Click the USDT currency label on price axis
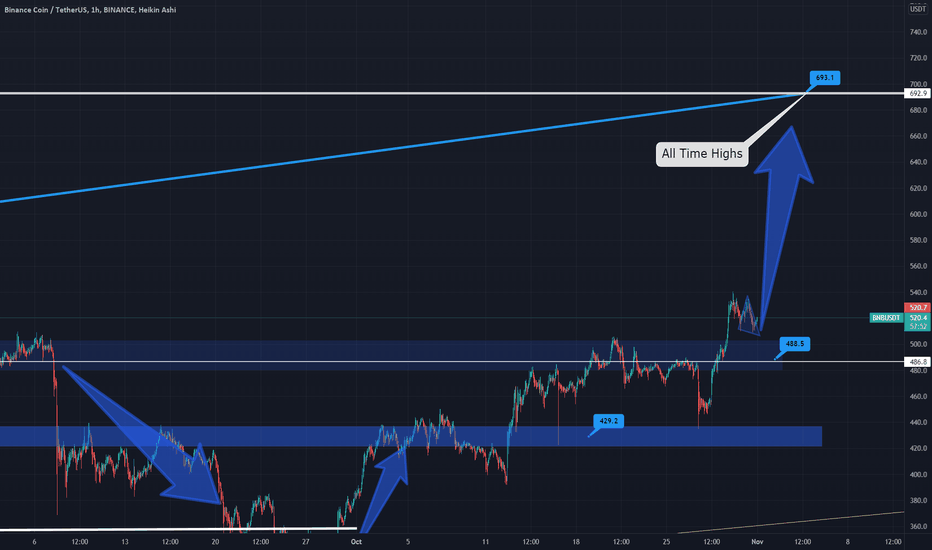The height and width of the screenshot is (550, 932). 918,9
